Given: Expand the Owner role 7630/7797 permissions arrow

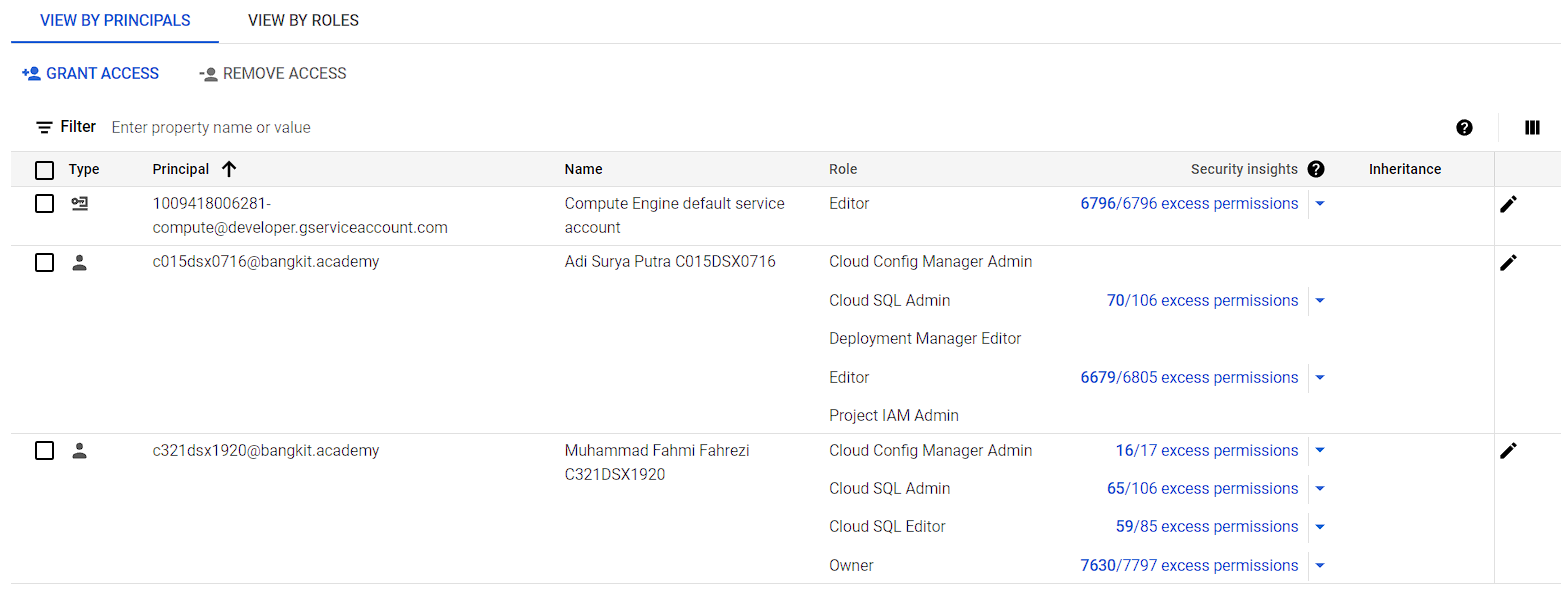Looking at the screenshot, I should (1320, 566).
